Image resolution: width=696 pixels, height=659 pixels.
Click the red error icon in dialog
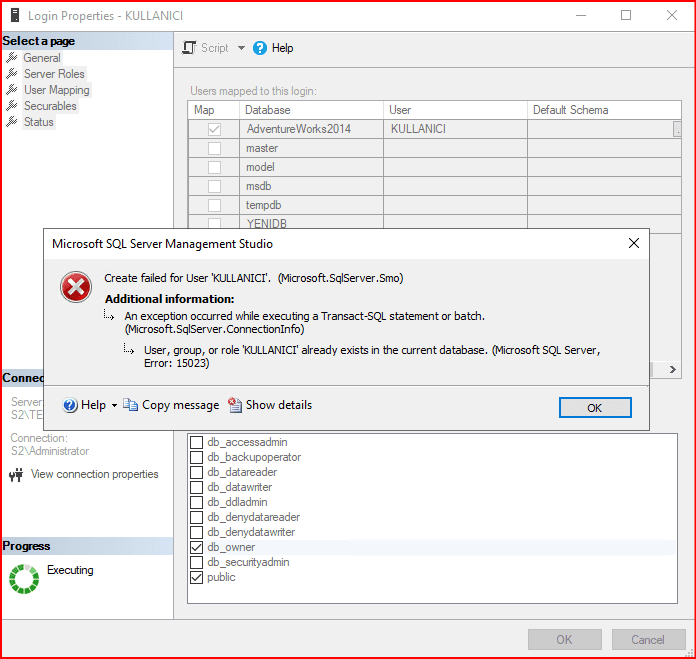tap(76, 288)
